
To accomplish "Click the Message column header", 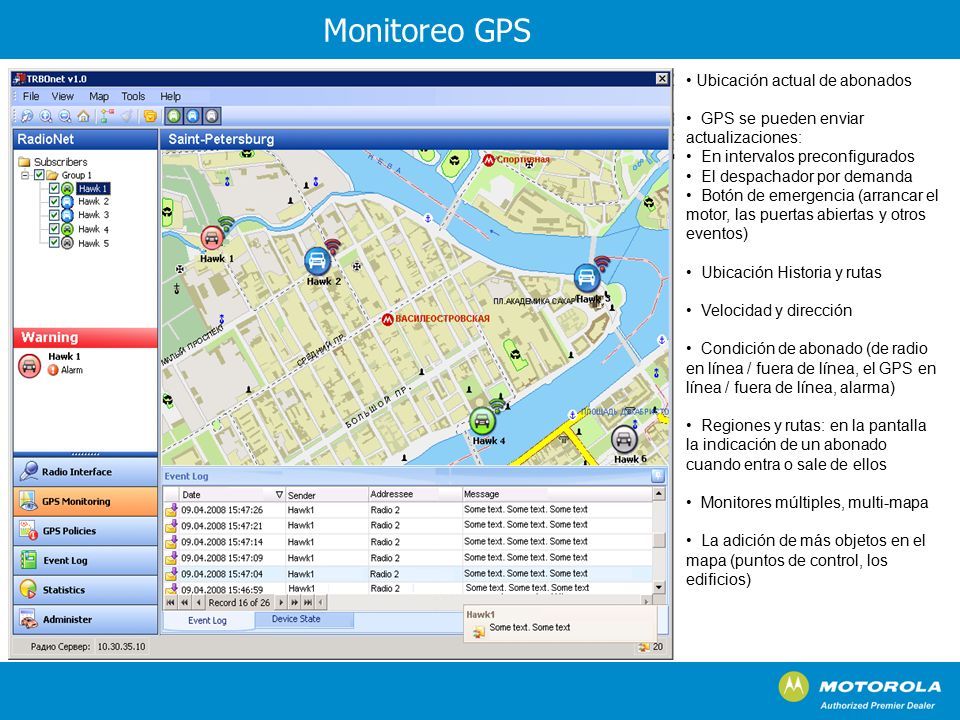I will pos(557,494).
